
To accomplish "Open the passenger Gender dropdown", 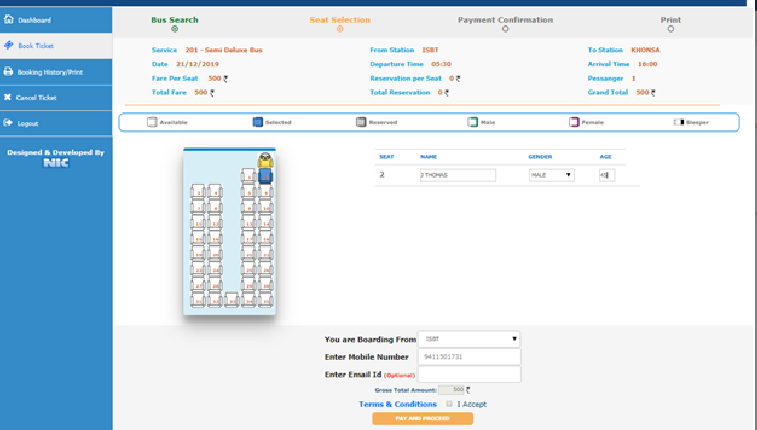I will [x=551, y=175].
